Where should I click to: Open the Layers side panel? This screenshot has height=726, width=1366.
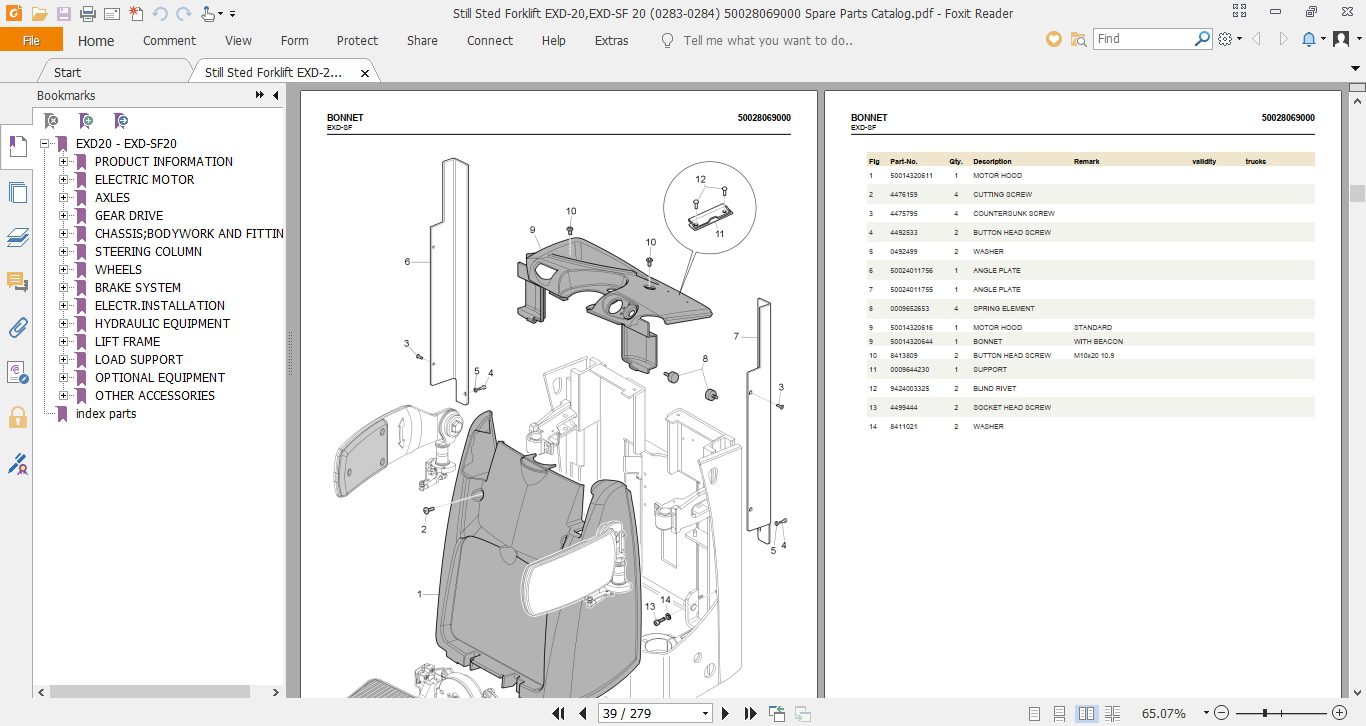click(x=17, y=237)
